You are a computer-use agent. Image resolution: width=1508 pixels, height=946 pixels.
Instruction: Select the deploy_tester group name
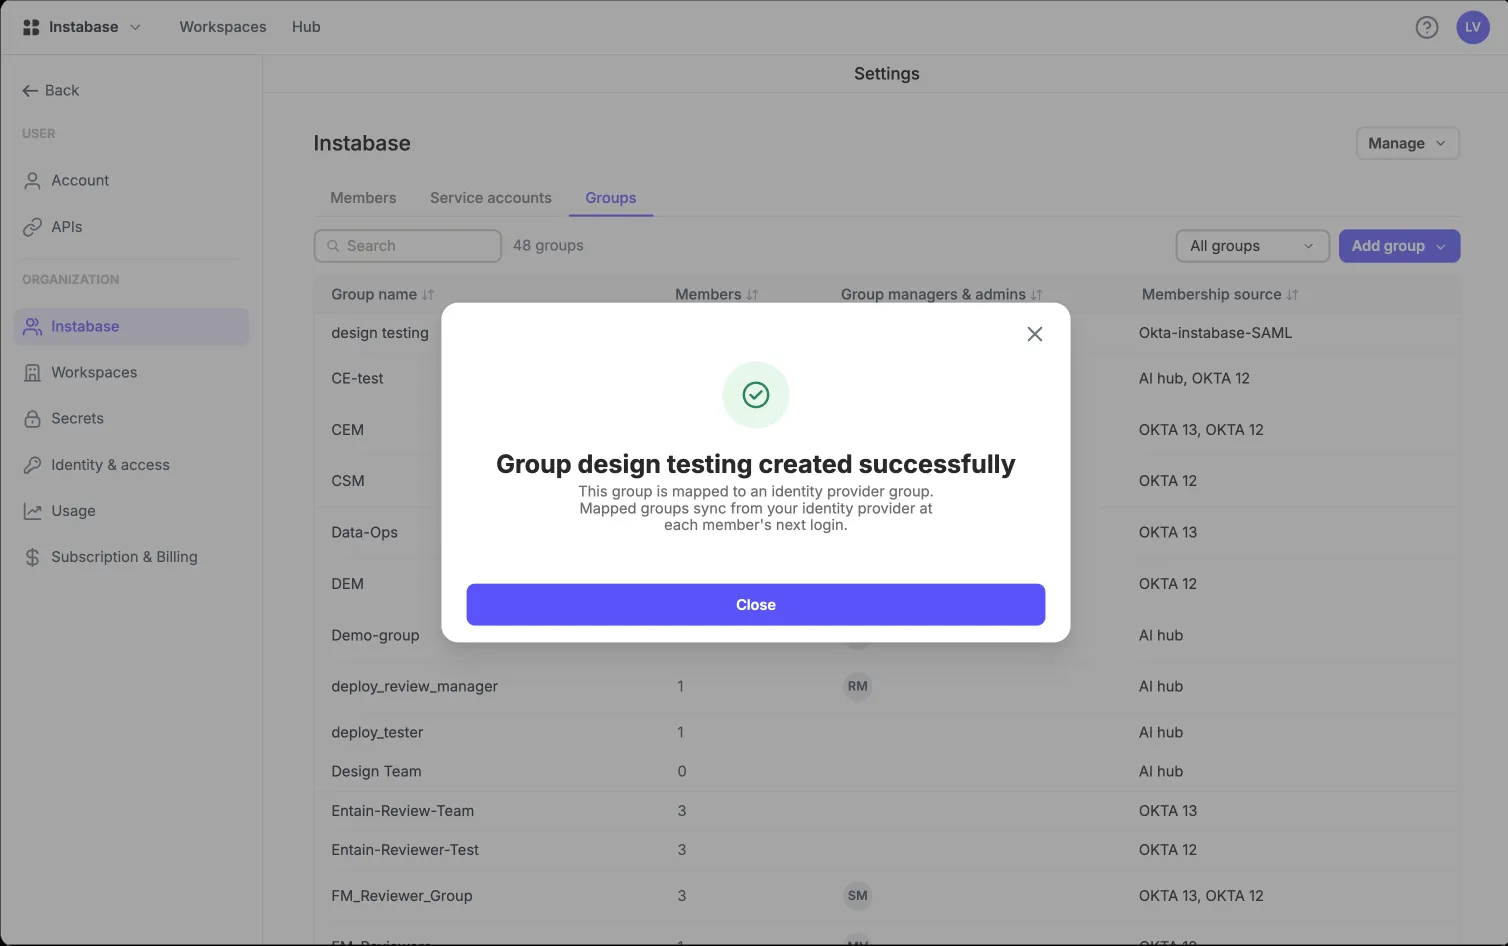[377, 733]
